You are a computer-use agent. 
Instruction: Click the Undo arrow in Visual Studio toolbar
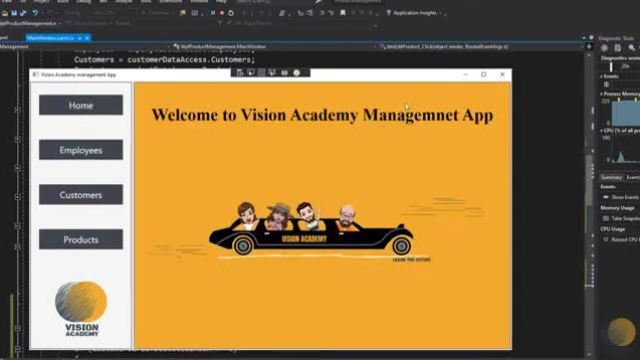(35, 13)
